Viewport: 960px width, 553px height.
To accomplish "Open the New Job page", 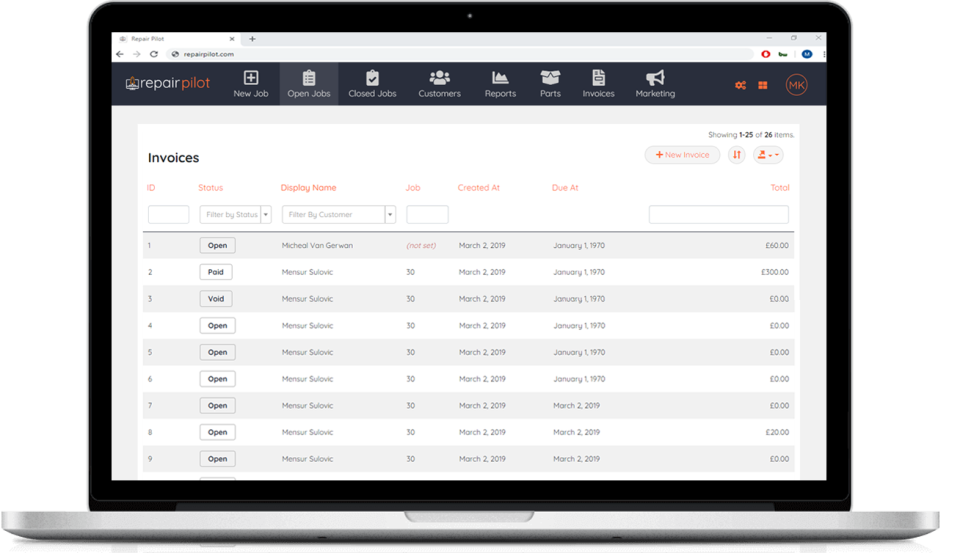I will click(250, 84).
